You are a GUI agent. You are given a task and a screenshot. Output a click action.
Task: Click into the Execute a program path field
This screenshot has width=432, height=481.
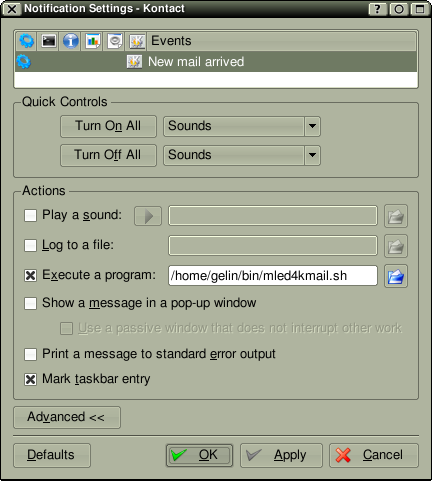pyautogui.click(x=273, y=276)
